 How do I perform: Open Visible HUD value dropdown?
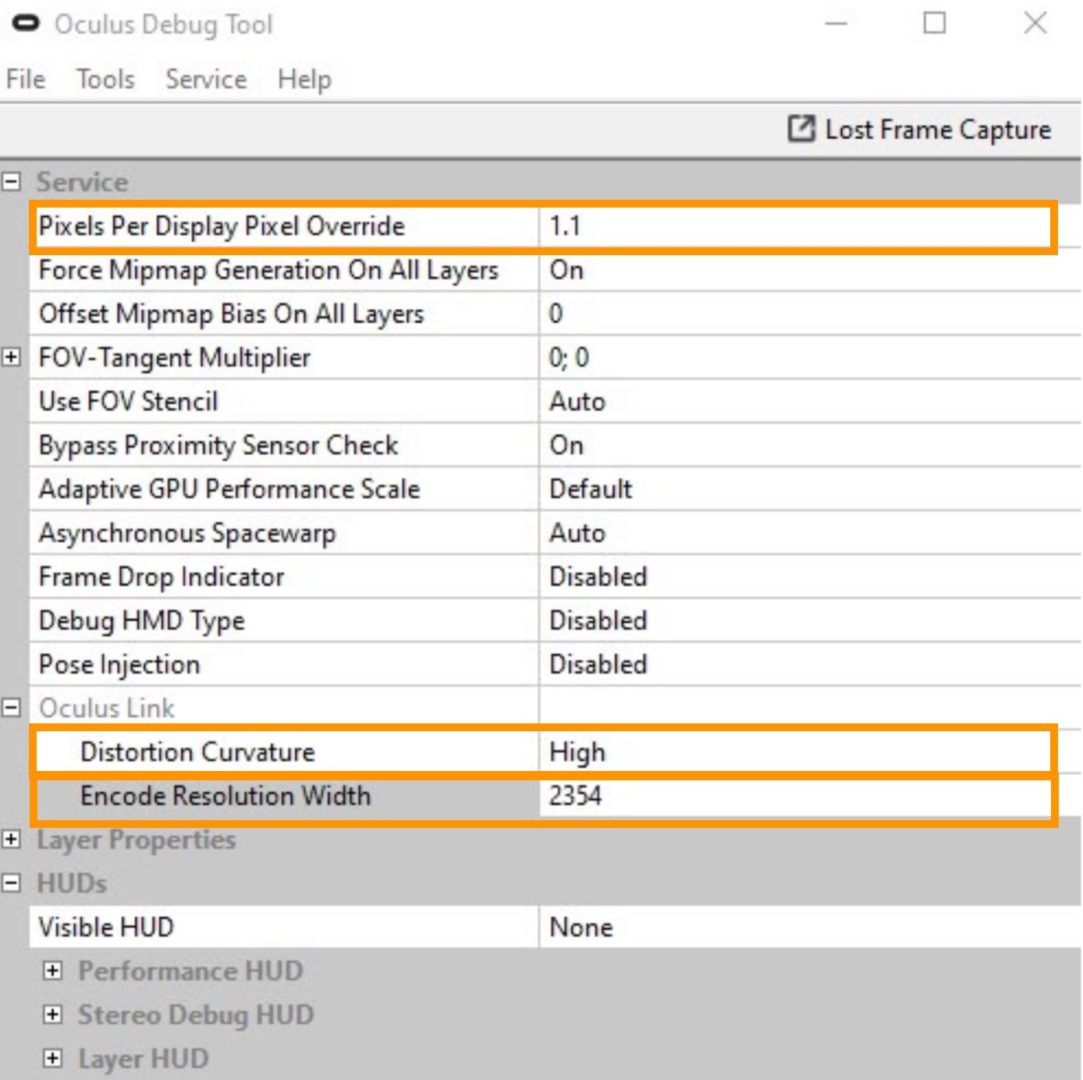(810, 927)
